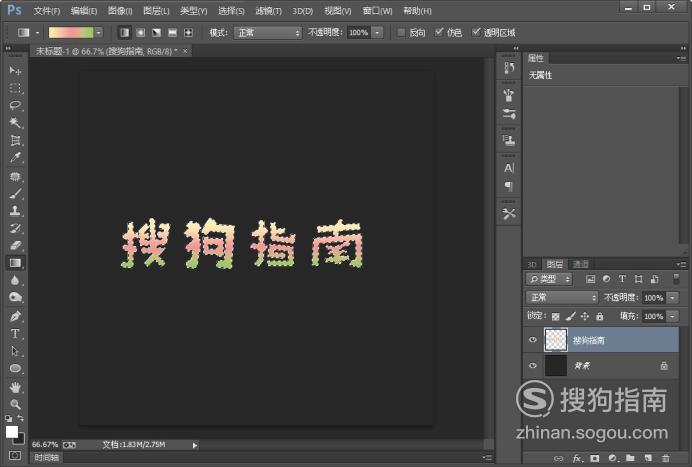Select the History Brush tool
The width and height of the screenshot is (692, 467).
pyautogui.click(x=15, y=228)
